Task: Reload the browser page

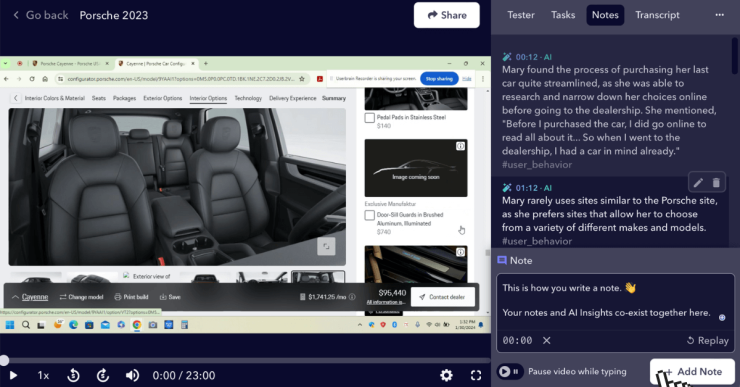Action: pyautogui.click(x=32, y=79)
